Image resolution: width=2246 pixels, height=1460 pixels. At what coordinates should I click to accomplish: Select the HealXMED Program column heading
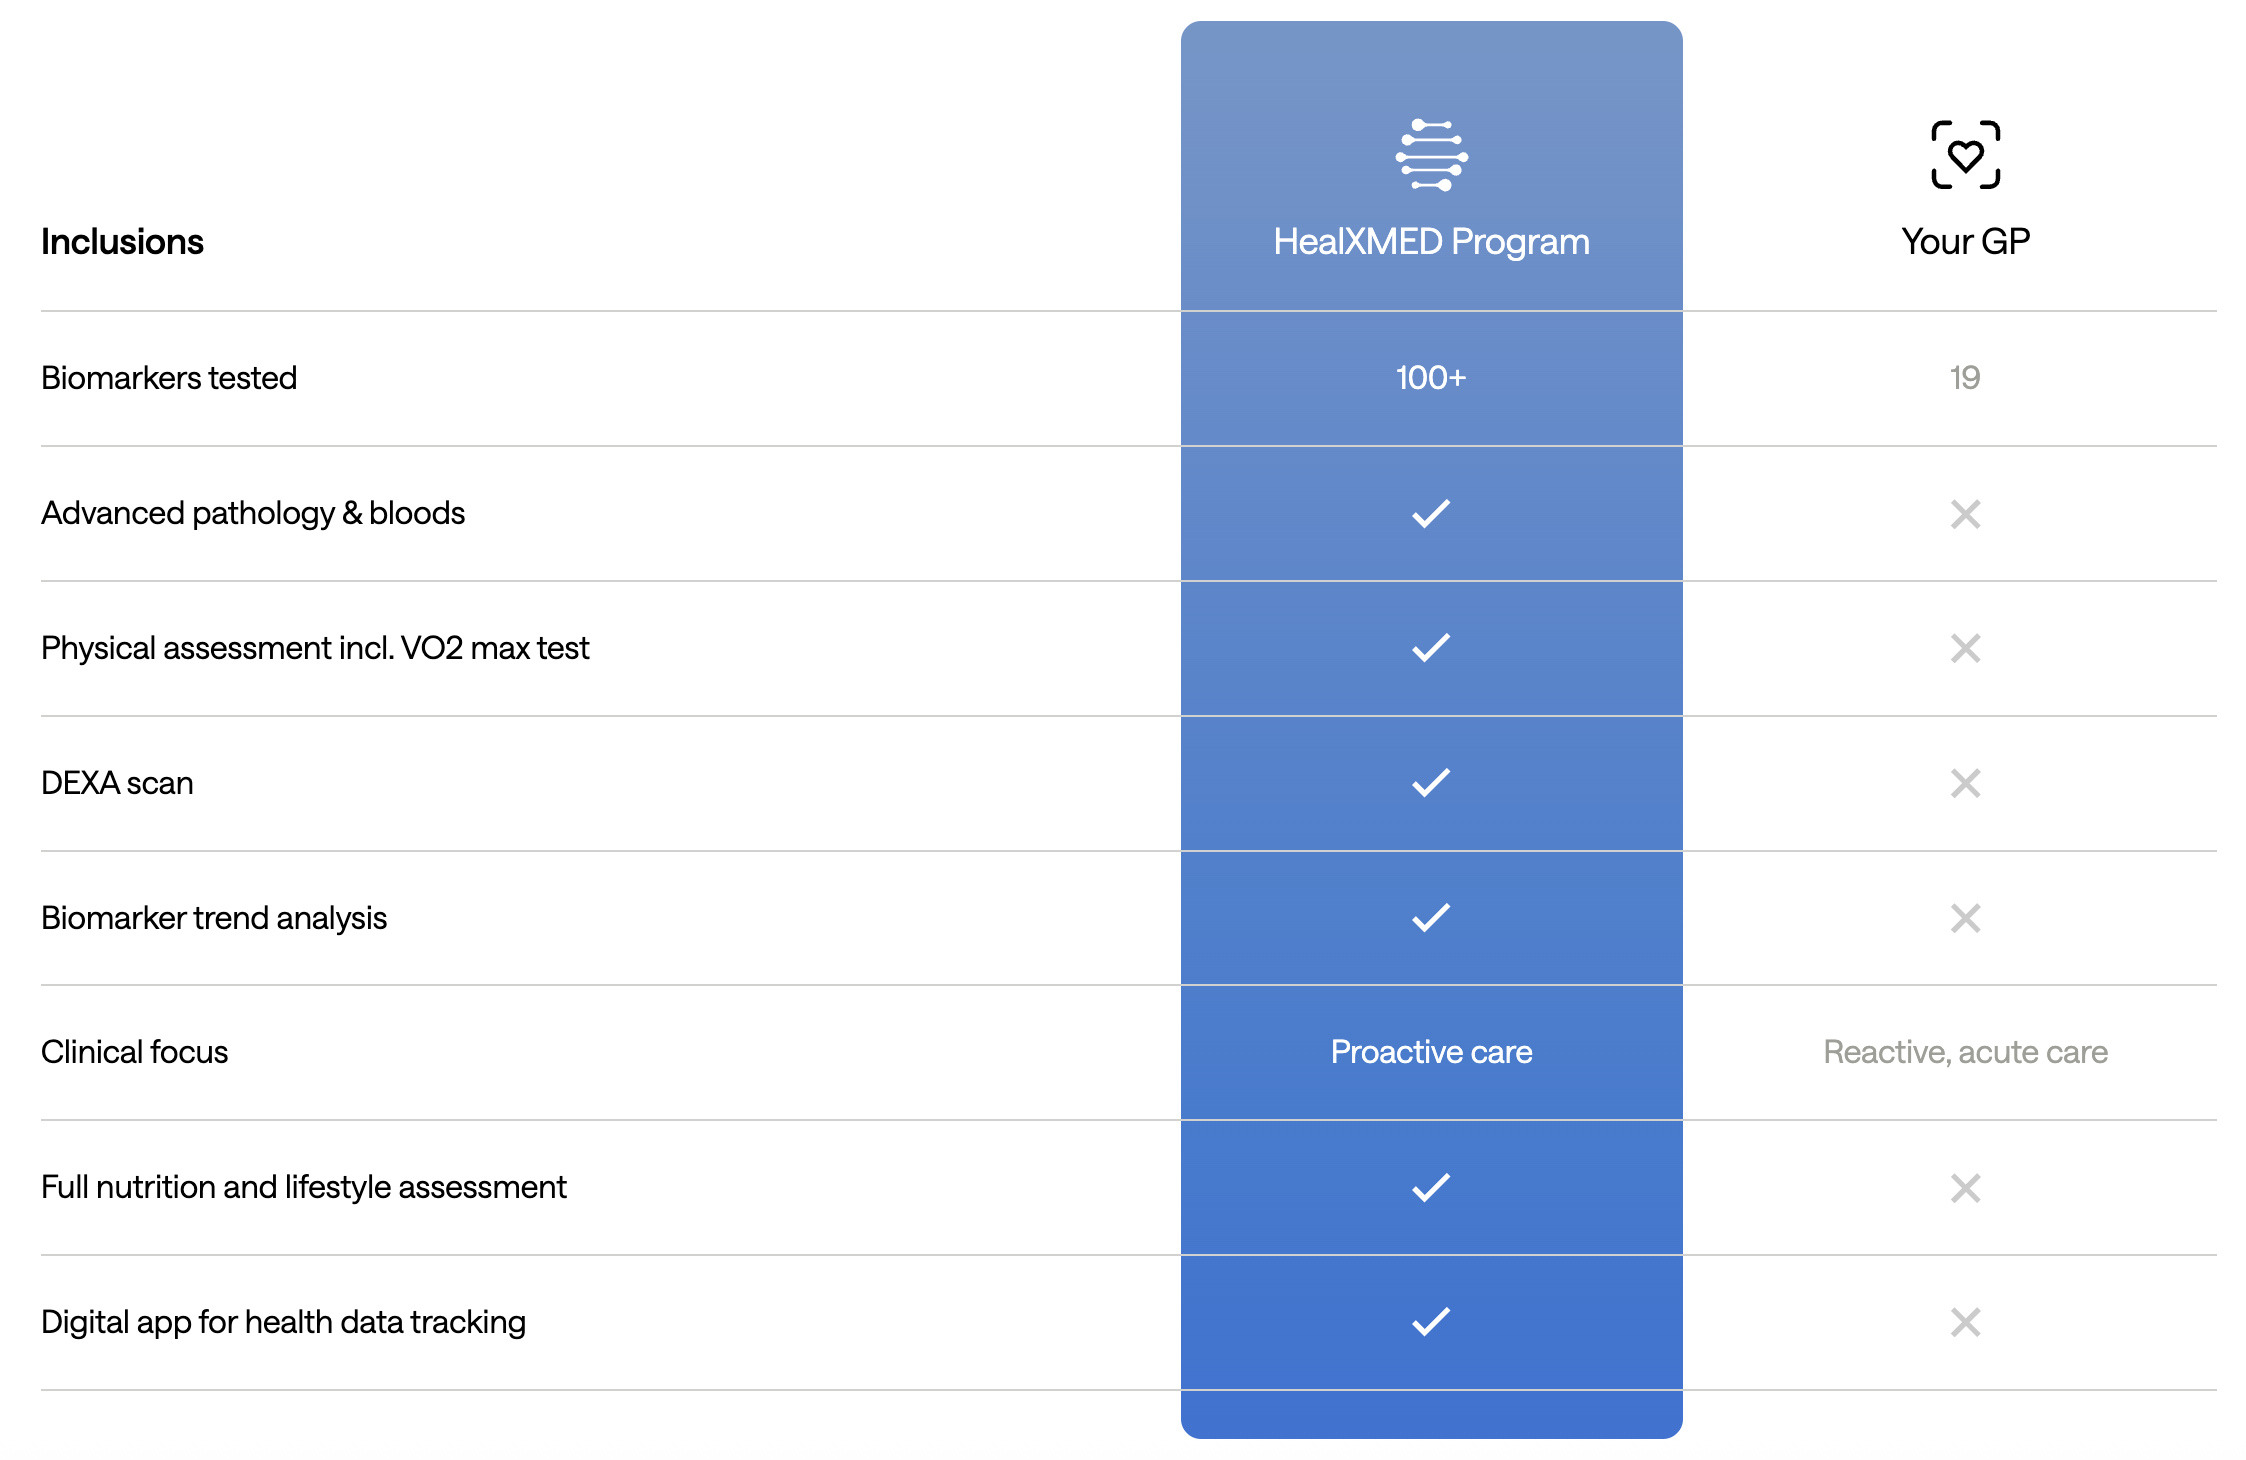click(1431, 242)
